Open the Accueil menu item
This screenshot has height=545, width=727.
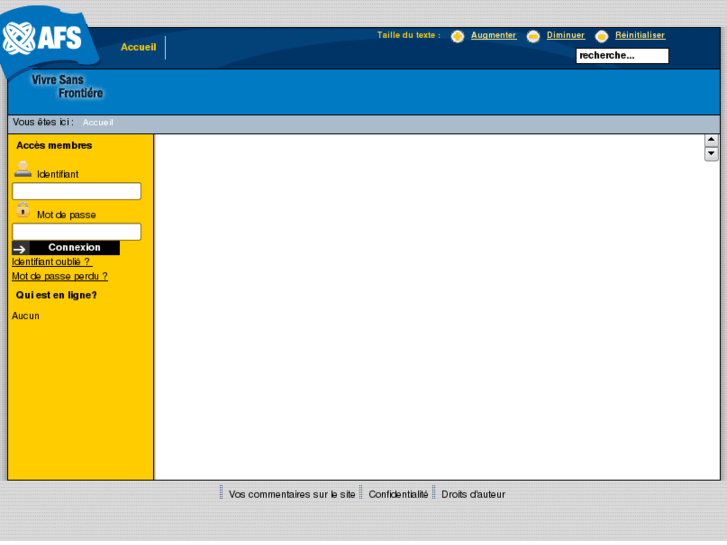[138, 47]
